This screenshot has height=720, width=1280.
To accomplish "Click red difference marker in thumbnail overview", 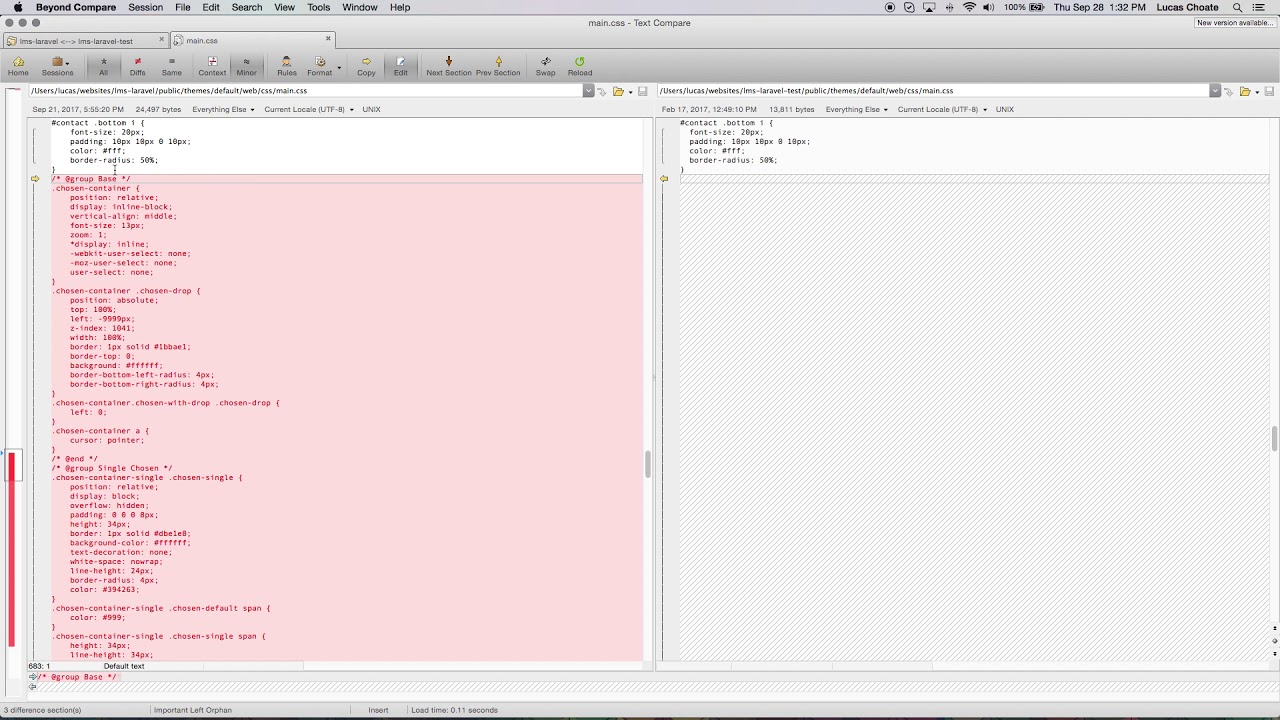I will click(x=12, y=550).
